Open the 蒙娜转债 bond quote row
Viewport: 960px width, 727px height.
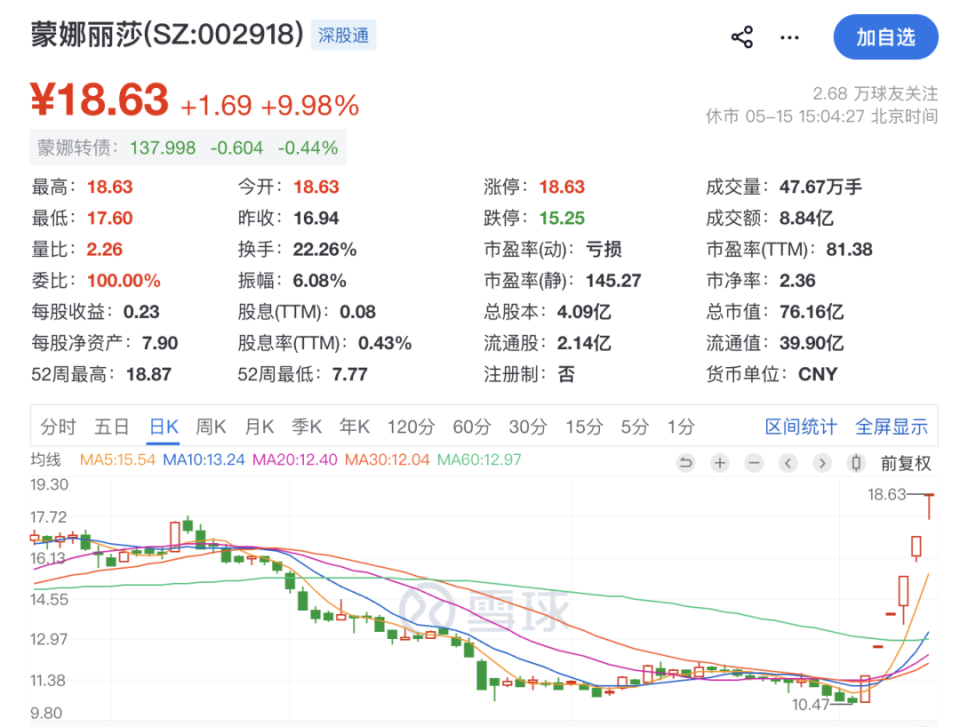(x=188, y=148)
